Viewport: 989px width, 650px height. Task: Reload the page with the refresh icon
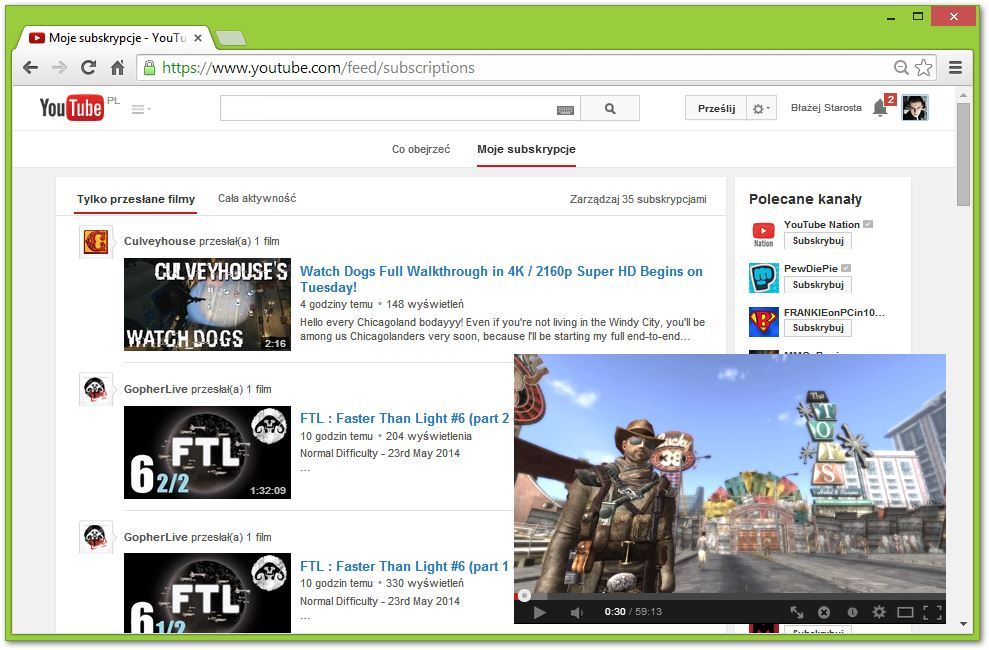pos(88,67)
